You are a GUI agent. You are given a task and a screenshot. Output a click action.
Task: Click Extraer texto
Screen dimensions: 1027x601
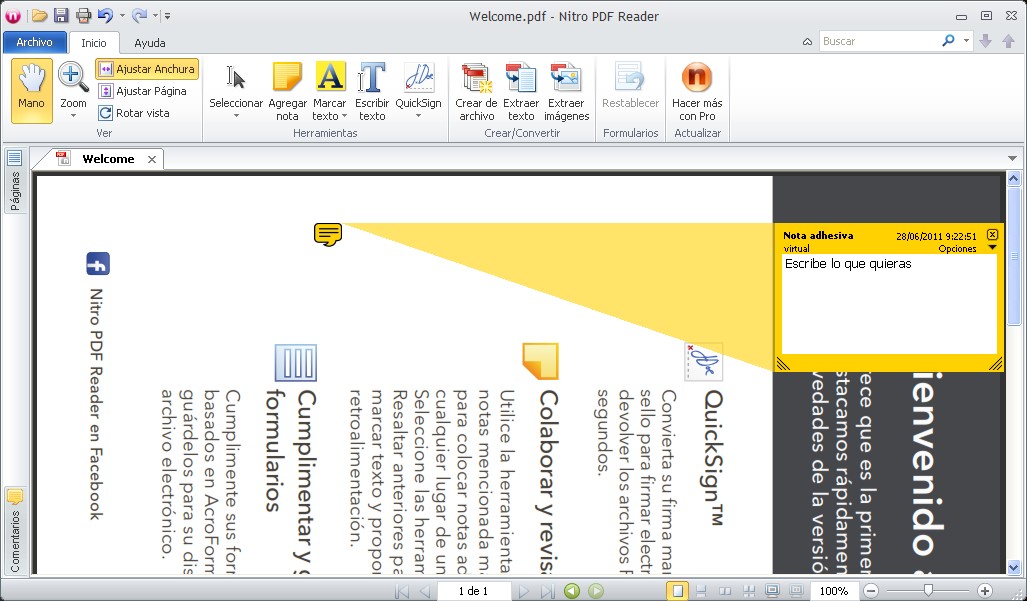(521, 91)
